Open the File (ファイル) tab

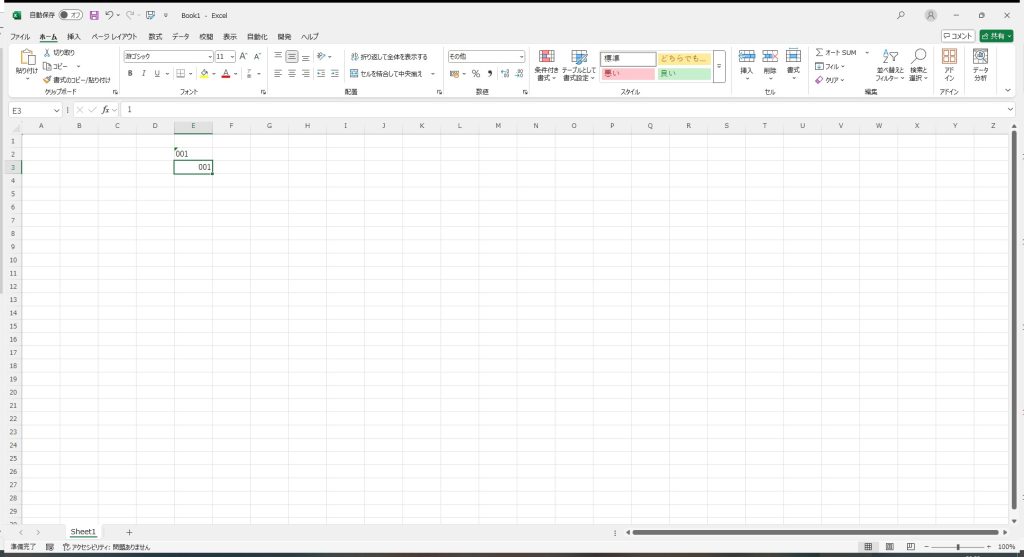point(20,37)
